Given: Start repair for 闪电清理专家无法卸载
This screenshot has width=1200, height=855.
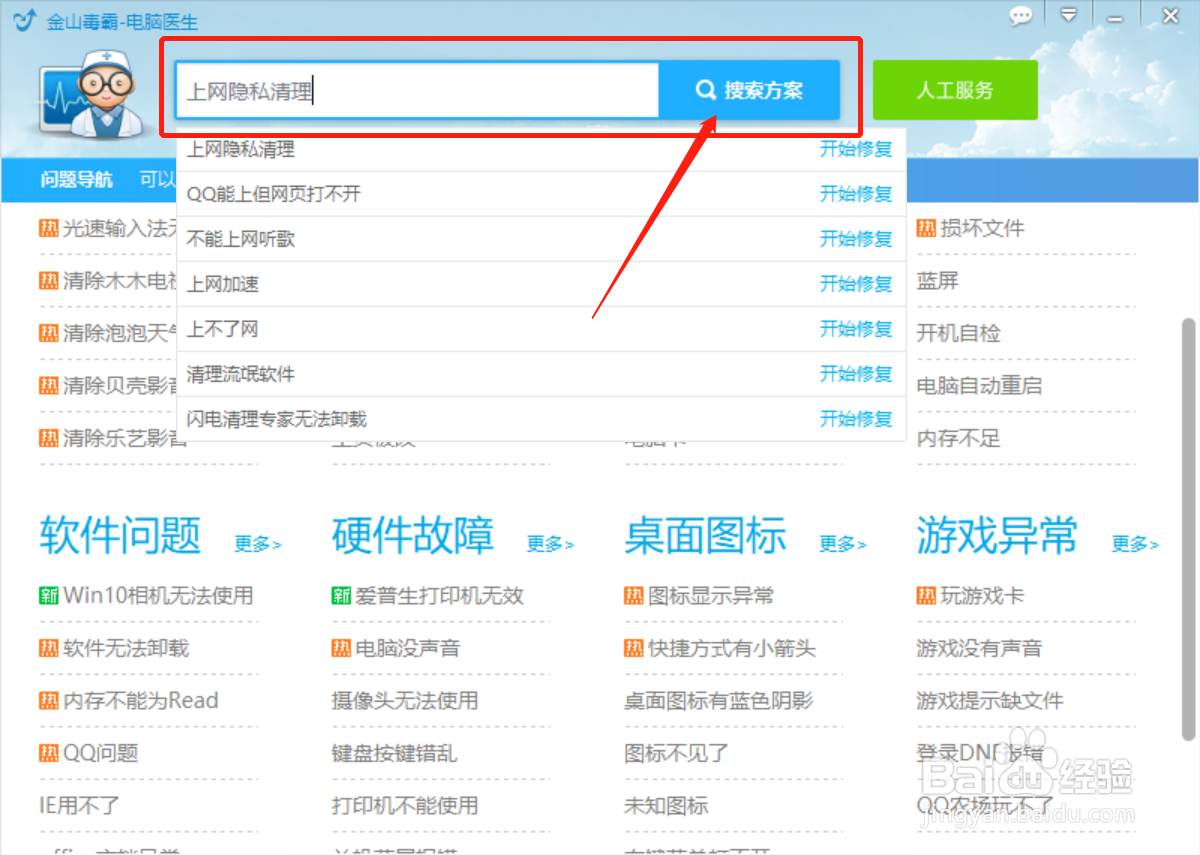Looking at the screenshot, I should [856, 419].
